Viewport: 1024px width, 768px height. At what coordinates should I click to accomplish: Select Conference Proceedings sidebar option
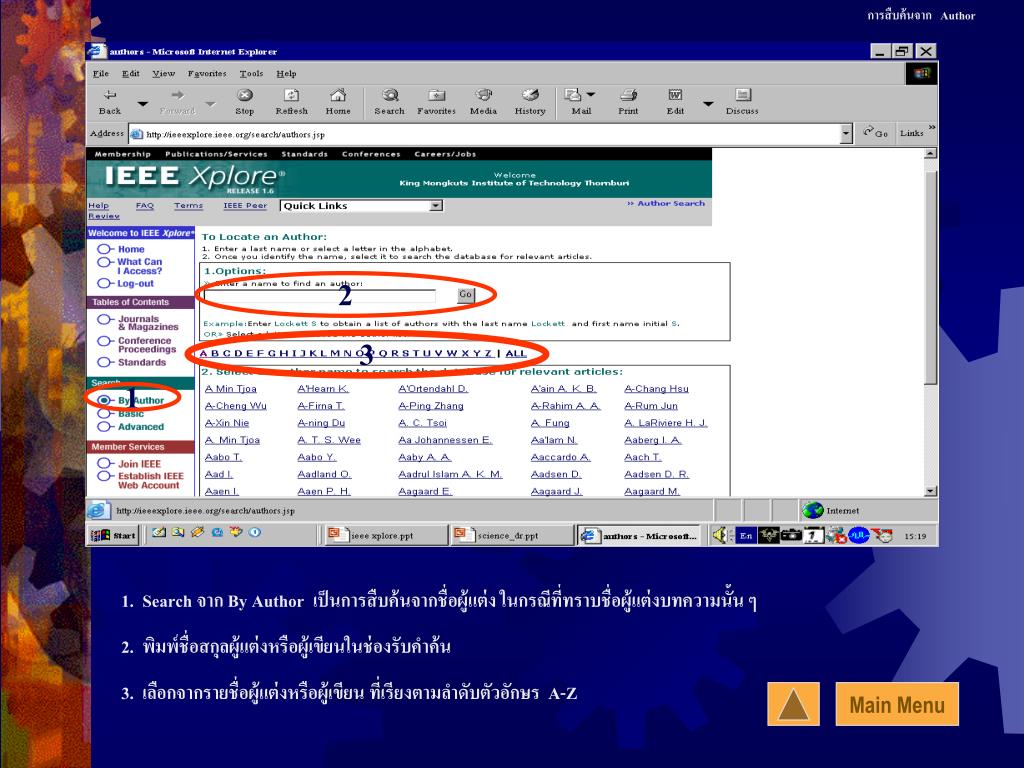pos(104,341)
